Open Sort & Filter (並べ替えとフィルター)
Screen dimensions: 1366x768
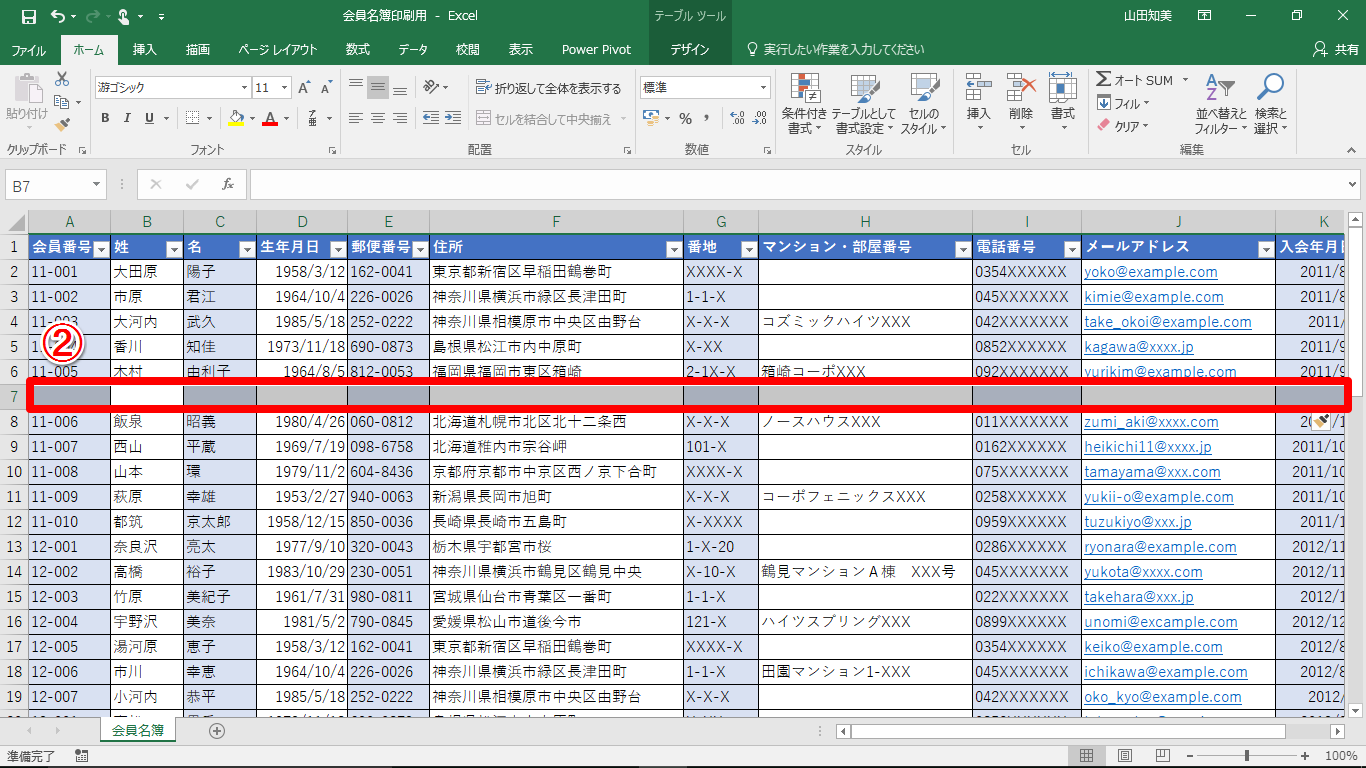(x=1221, y=104)
